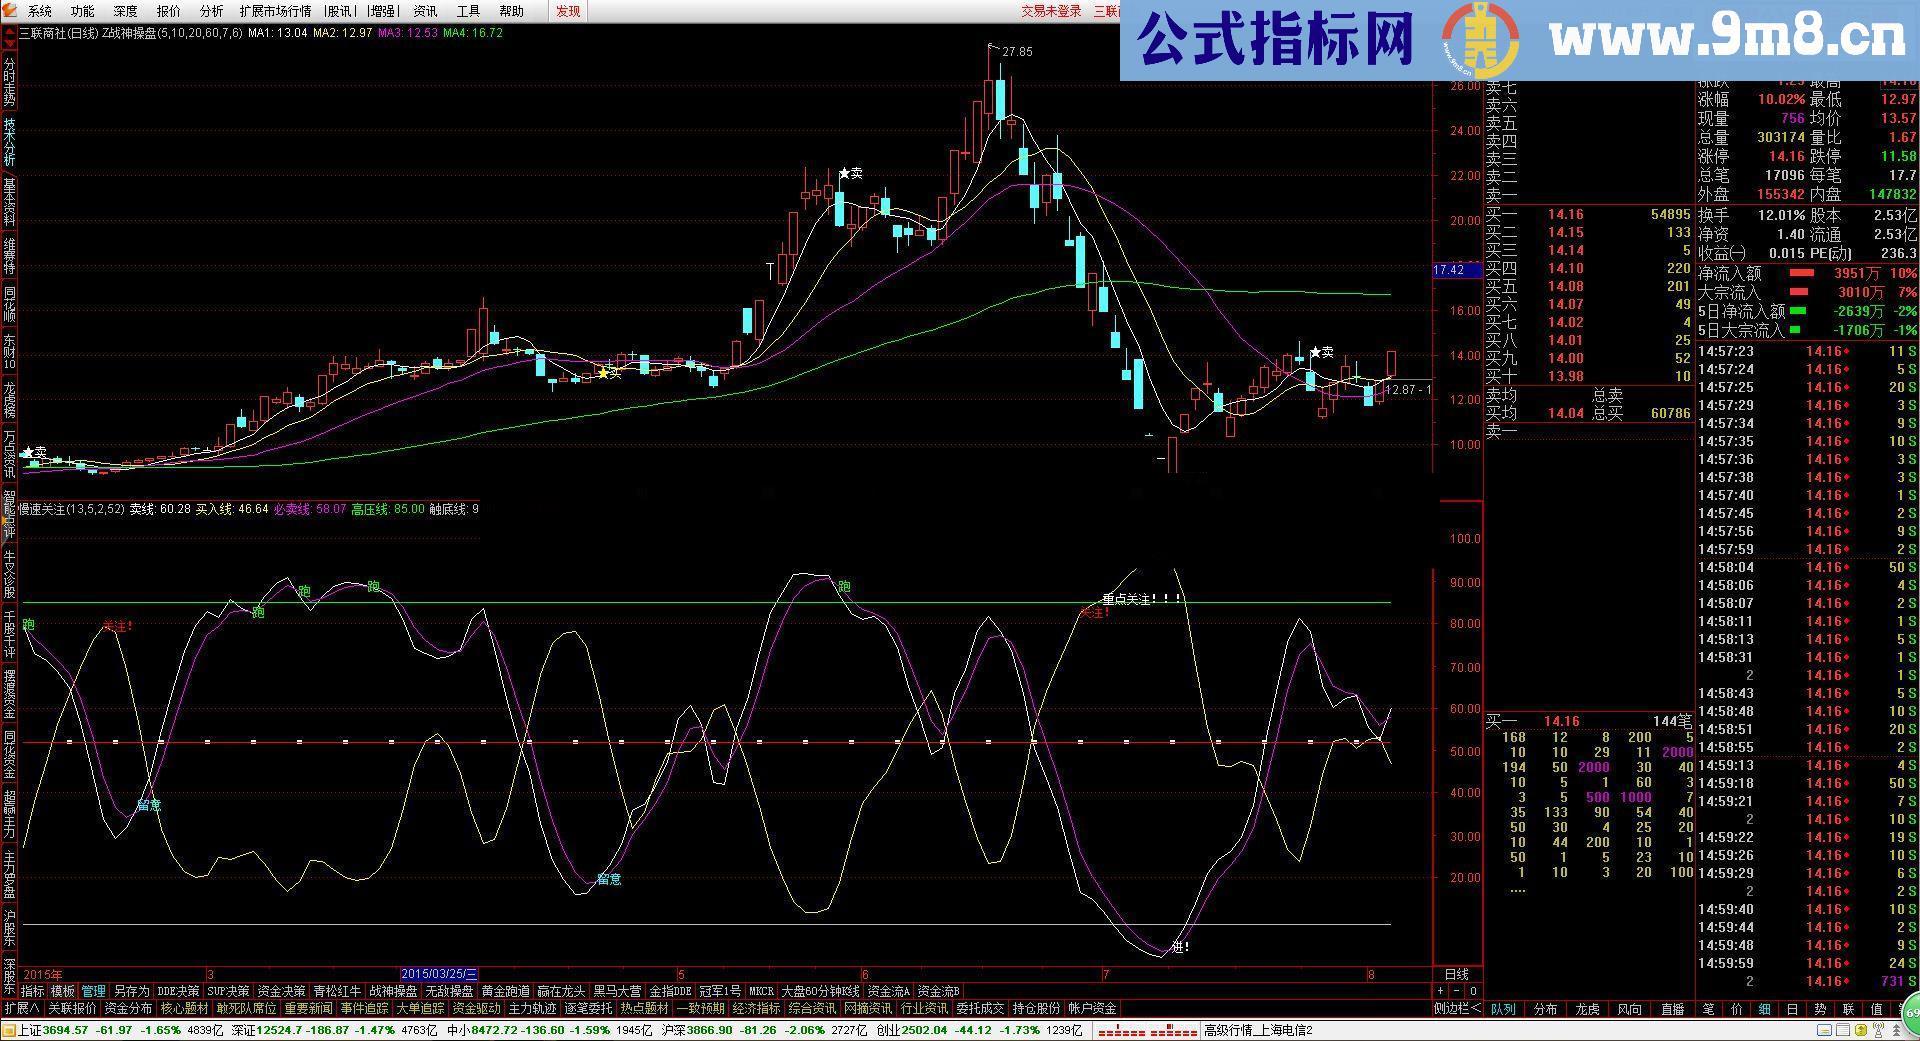Open the 日线 period selector

click(1457, 974)
